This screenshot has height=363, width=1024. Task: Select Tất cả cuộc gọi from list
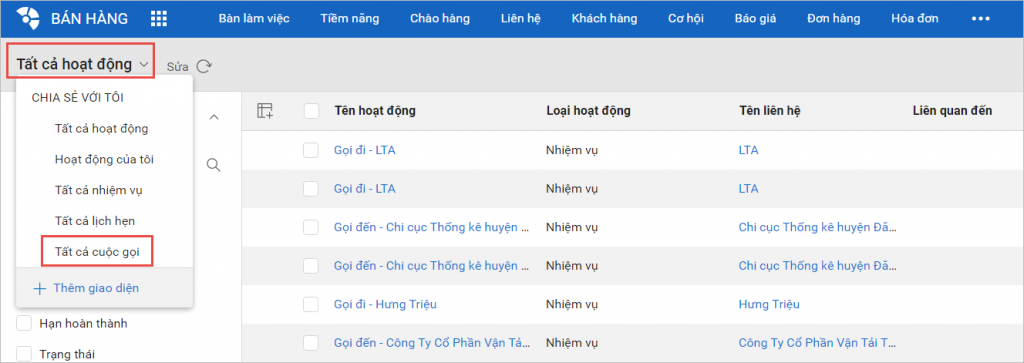(x=97, y=251)
